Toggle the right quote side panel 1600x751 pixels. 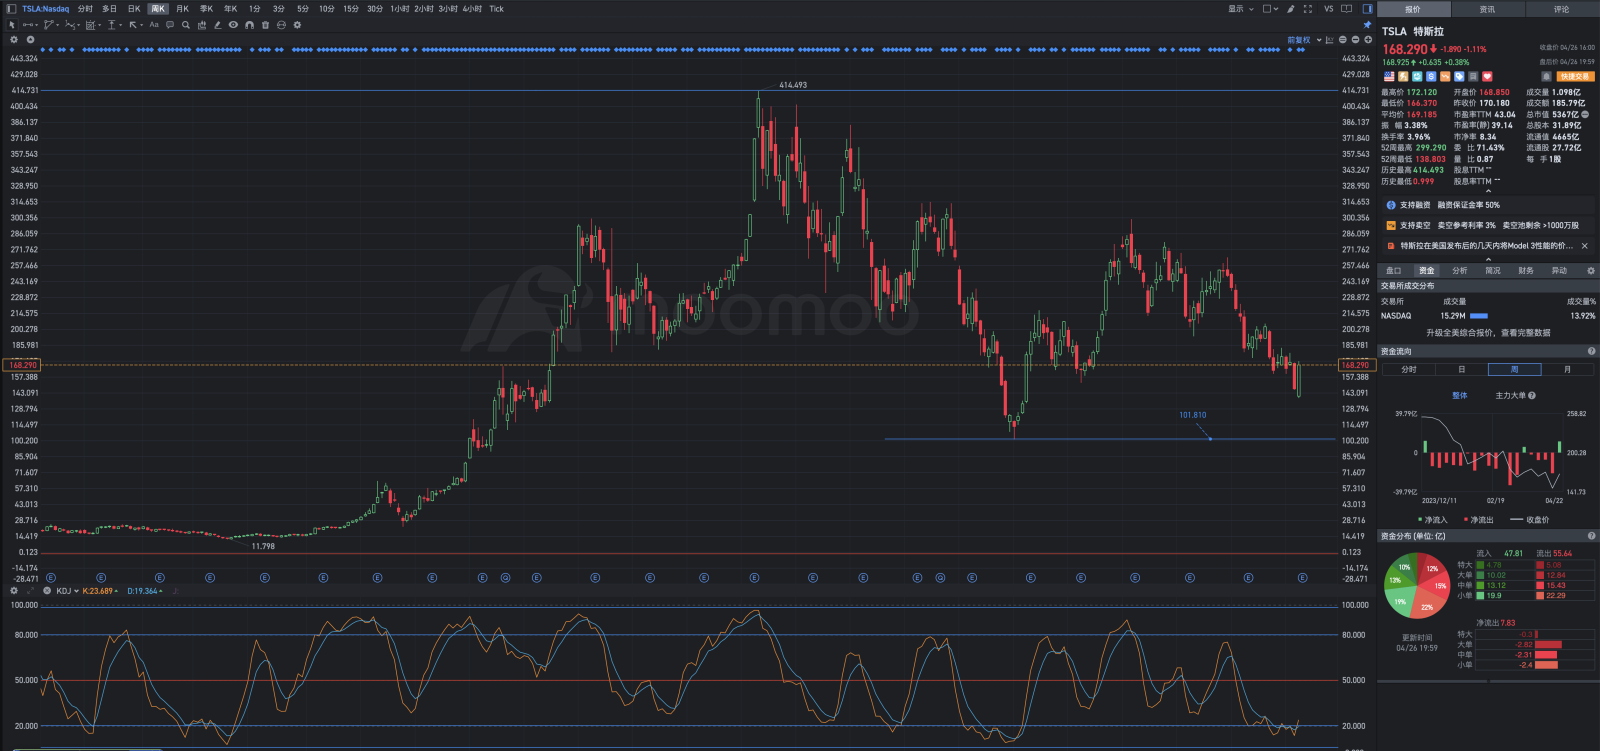(x=1368, y=9)
